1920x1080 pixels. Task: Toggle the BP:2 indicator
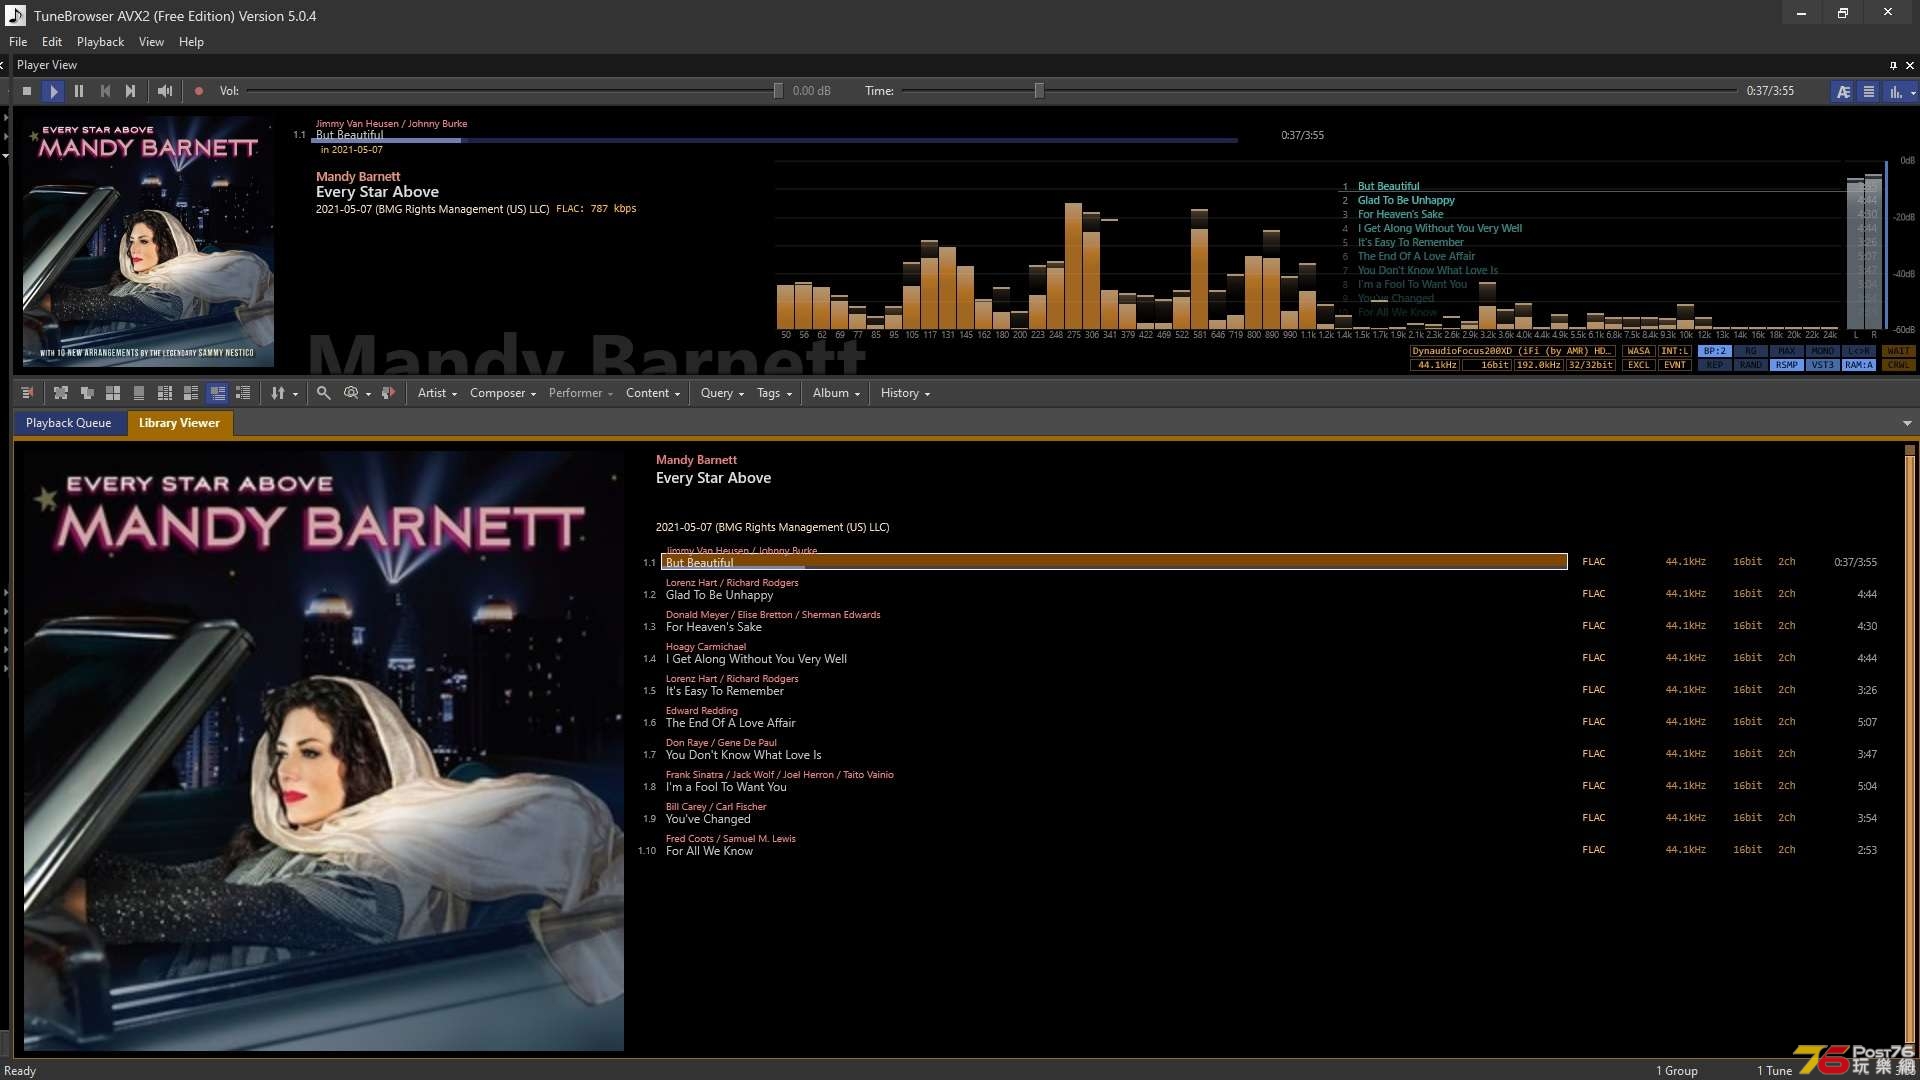(x=1714, y=351)
